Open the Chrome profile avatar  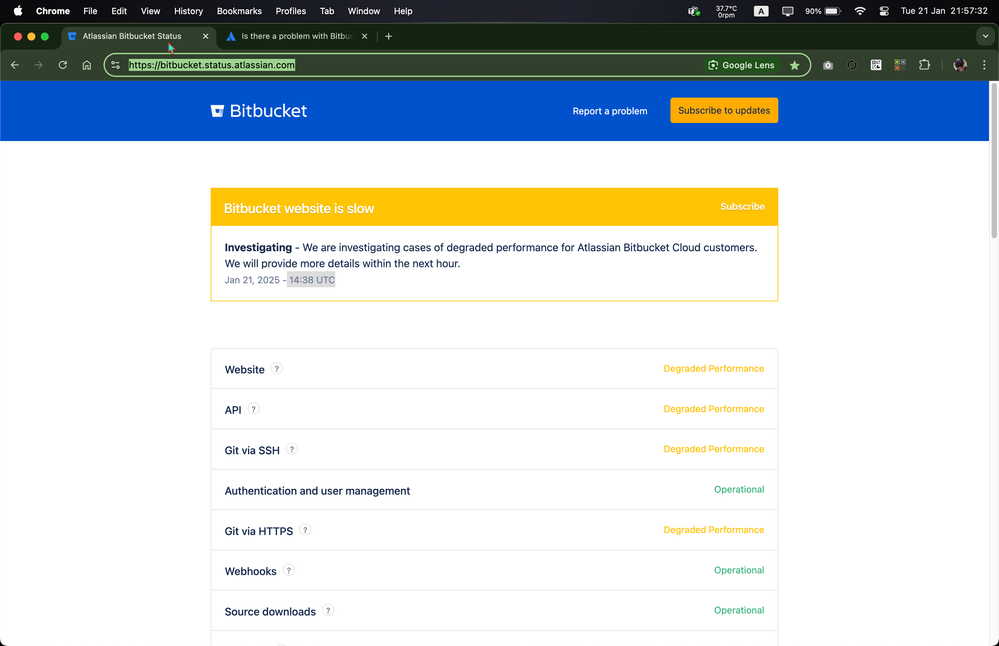[959, 65]
